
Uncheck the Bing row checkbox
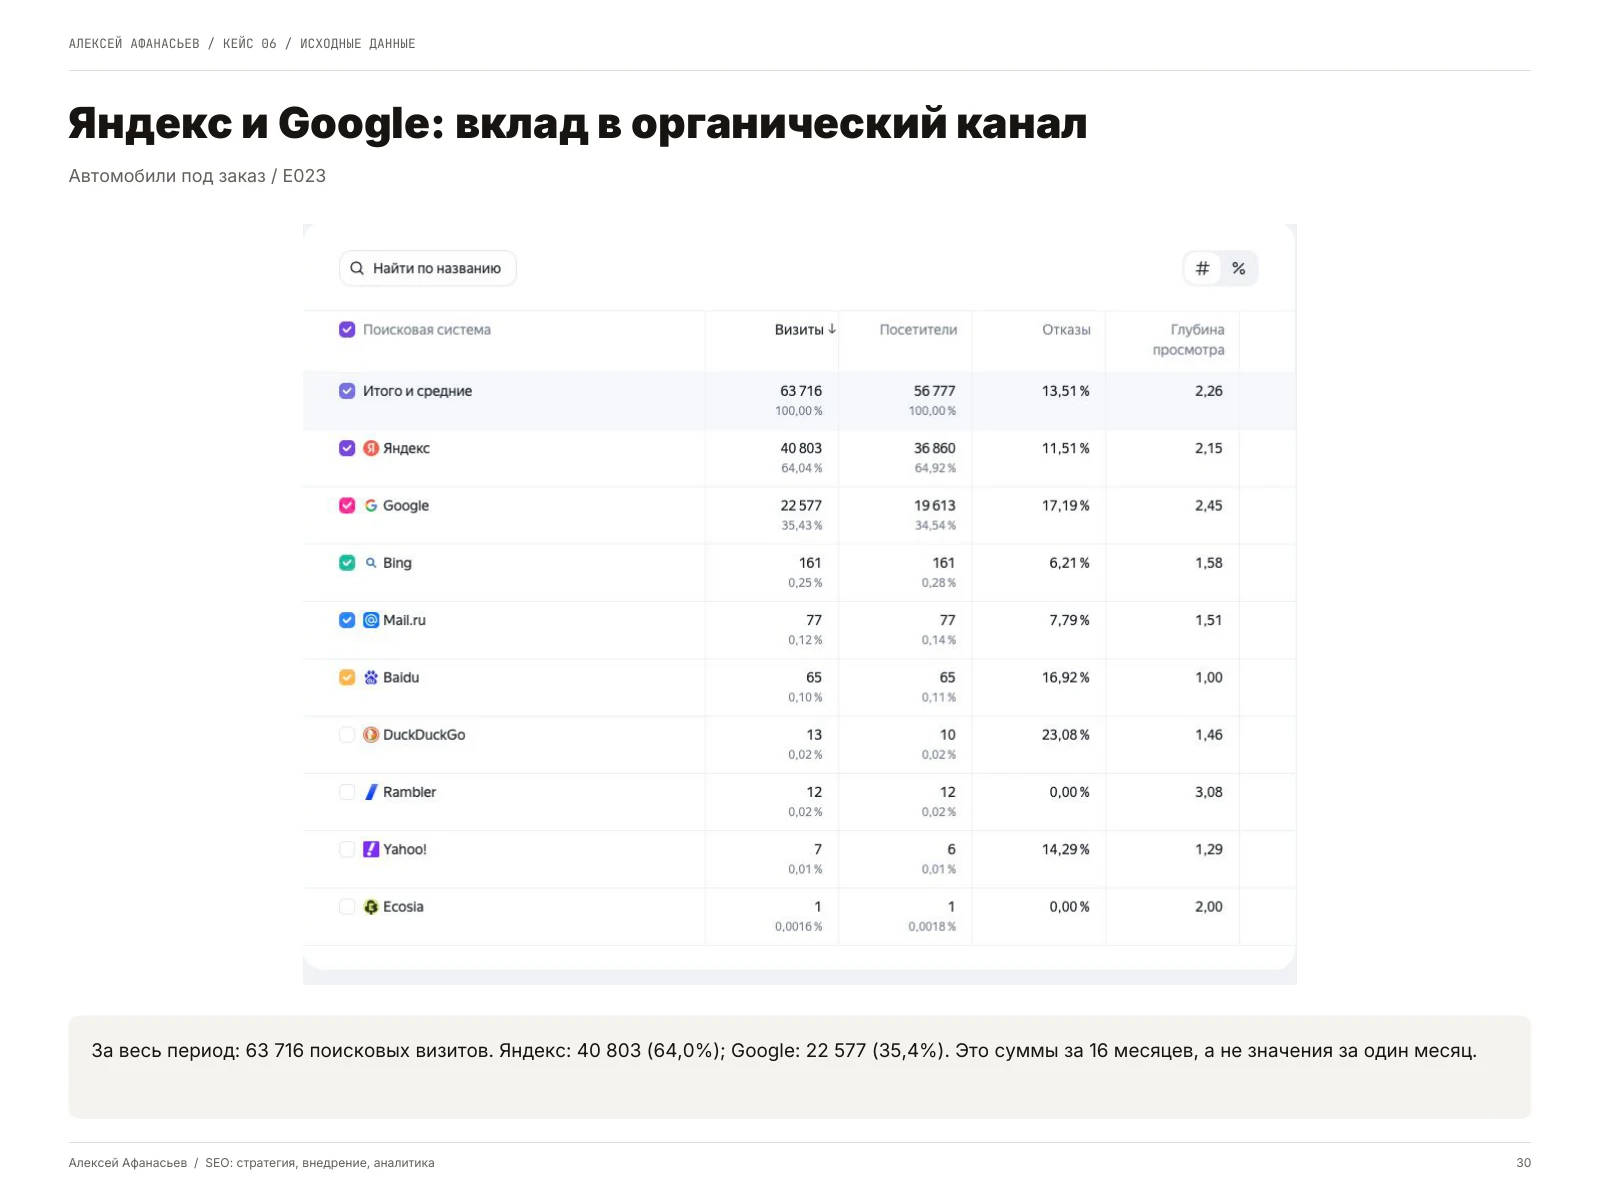[347, 563]
